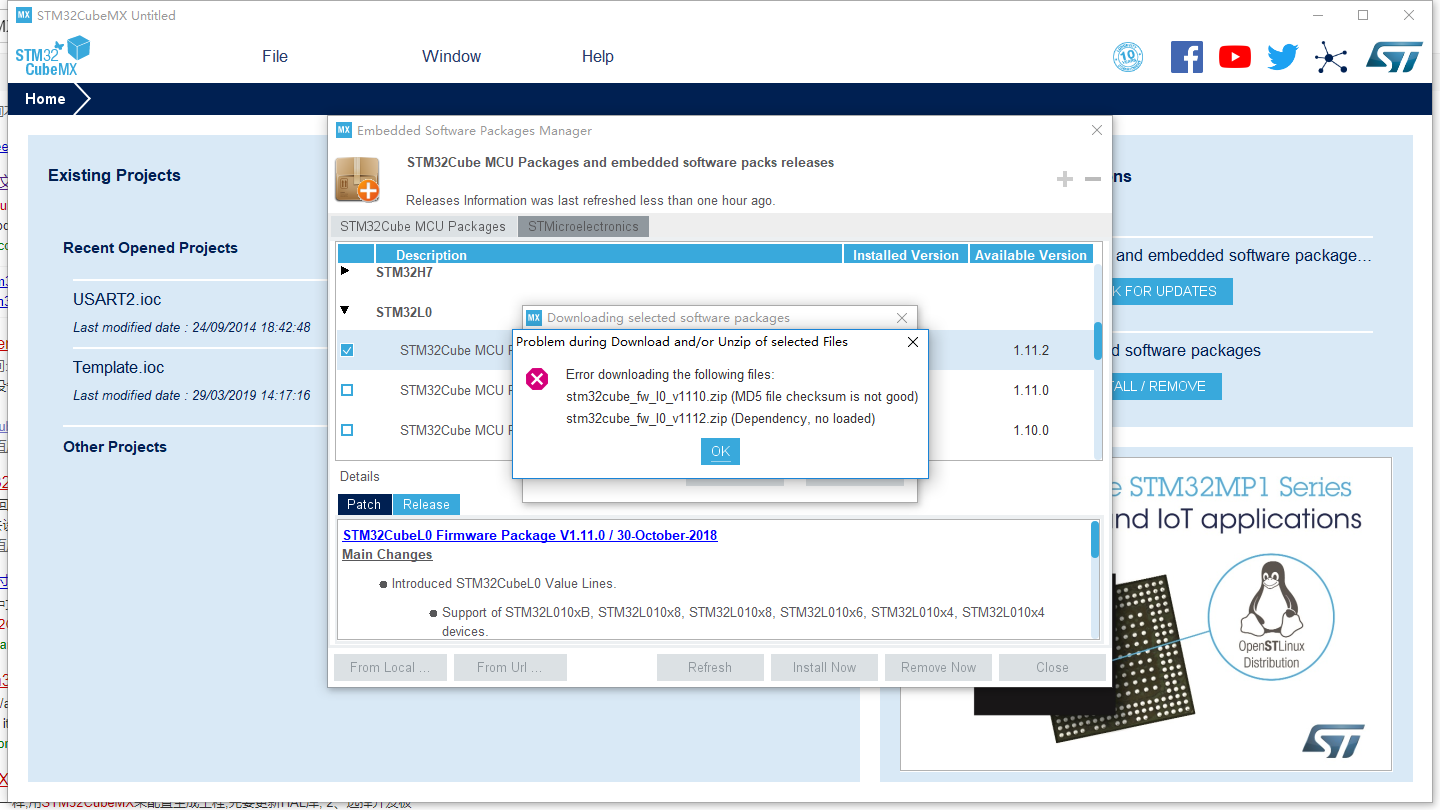1440x810 pixels.
Task: Click the minus collapse-all icon in package manager
Action: point(1093,179)
